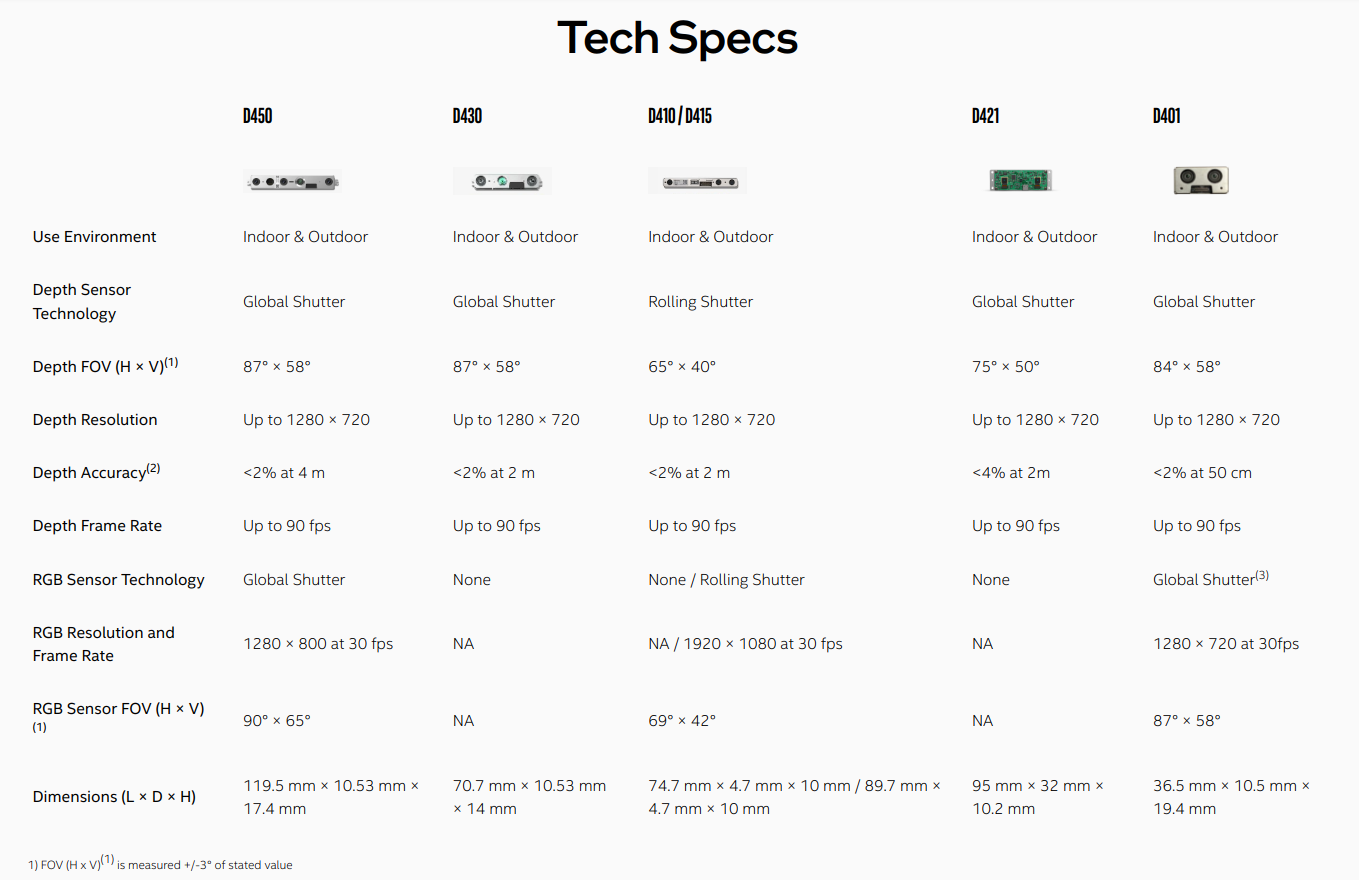The image size is (1359, 880).
Task: Click the Dimensions (L × D × H) label
Action: (x=114, y=797)
